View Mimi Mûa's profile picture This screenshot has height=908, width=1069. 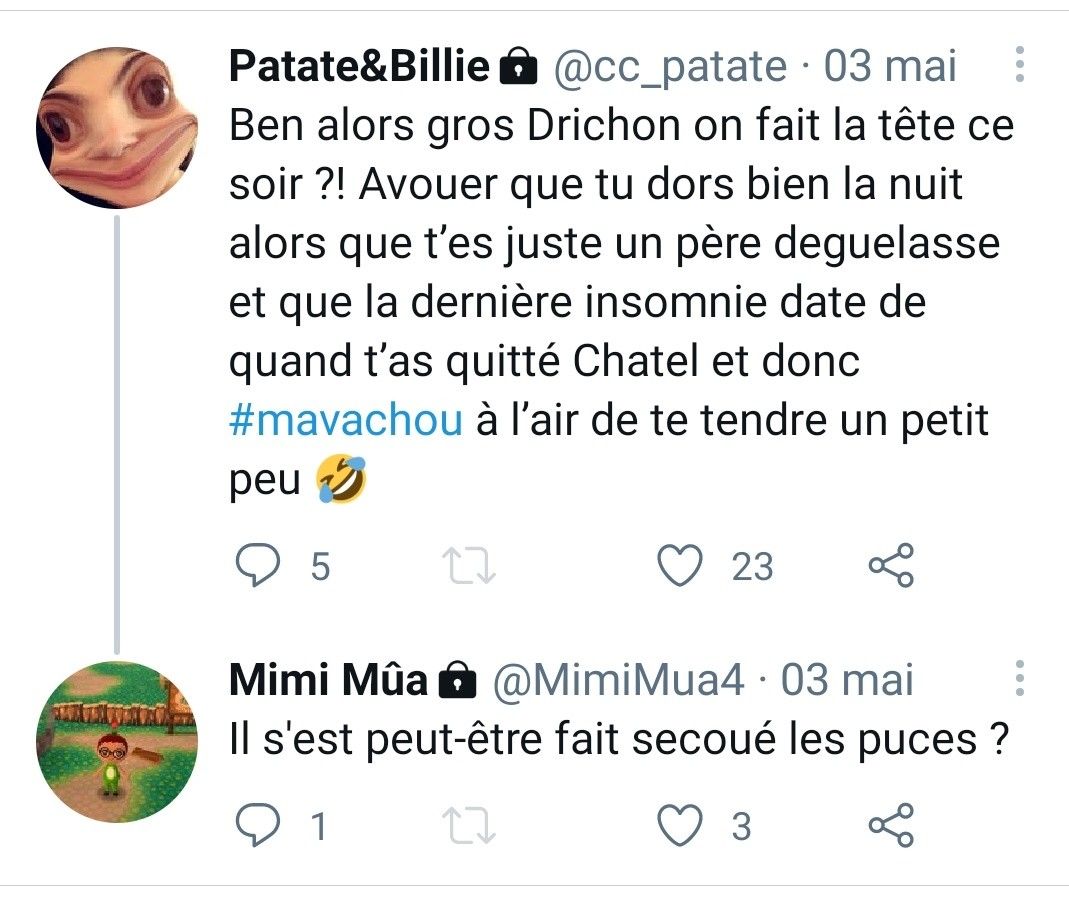116,741
